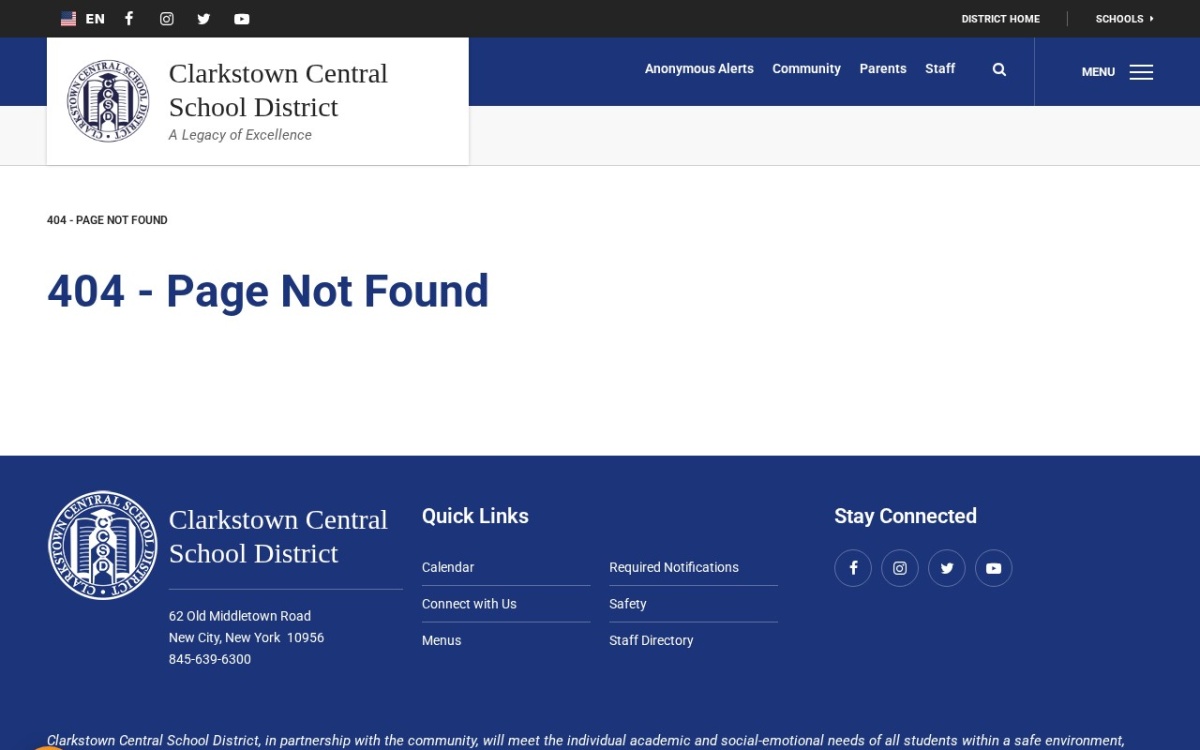The height and width of the screenshot is (750, 1200).
Task: Open the Safety quick link
Action: [x=628, y=604]
